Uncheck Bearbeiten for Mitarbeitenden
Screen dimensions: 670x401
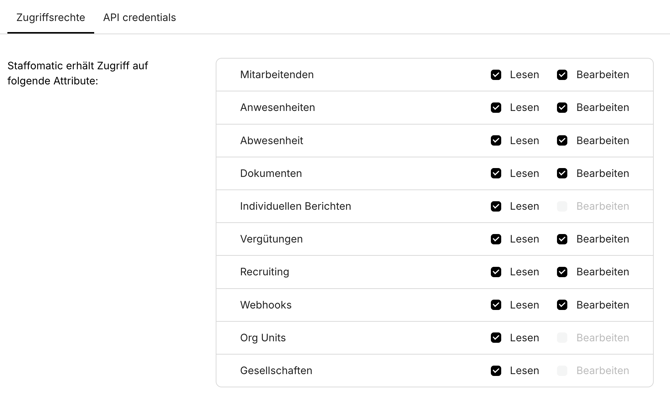pos(562,75)
